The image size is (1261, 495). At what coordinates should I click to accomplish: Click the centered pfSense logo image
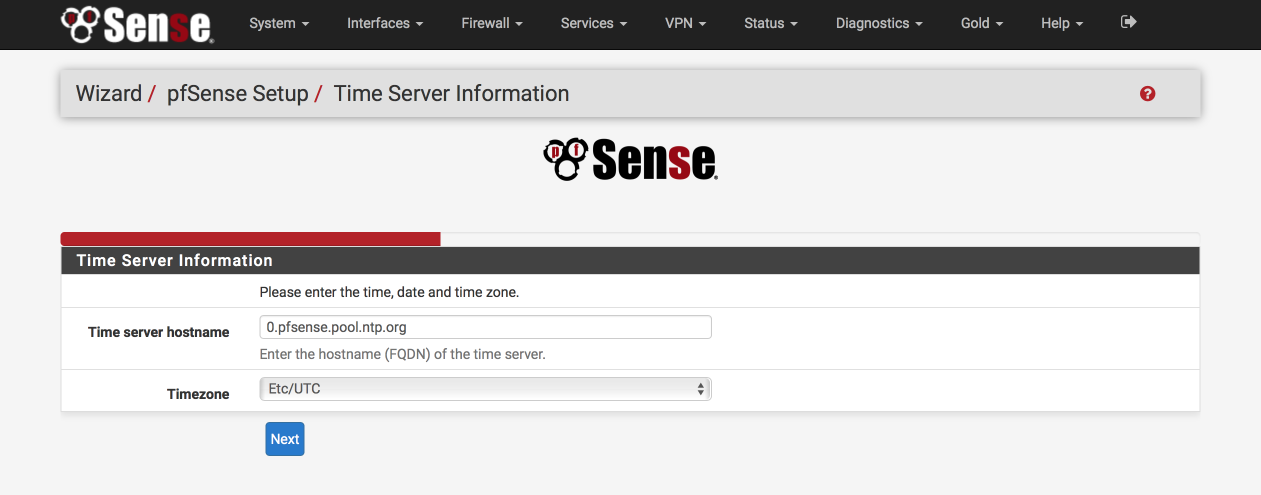pyautogui.click(x=630, y=160)
